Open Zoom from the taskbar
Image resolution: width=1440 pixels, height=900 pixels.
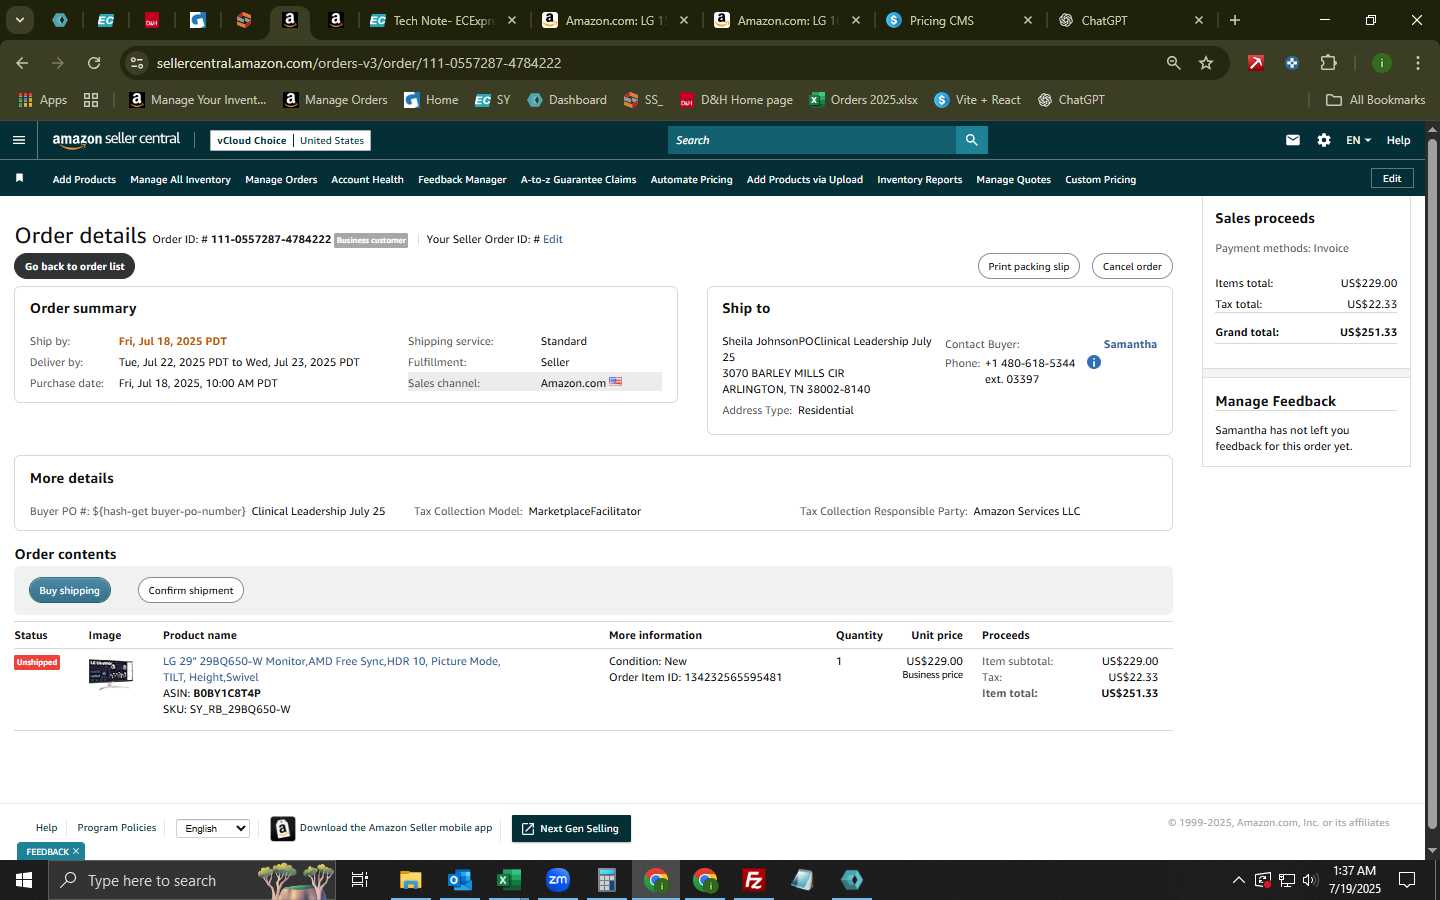tap(558, 880)
